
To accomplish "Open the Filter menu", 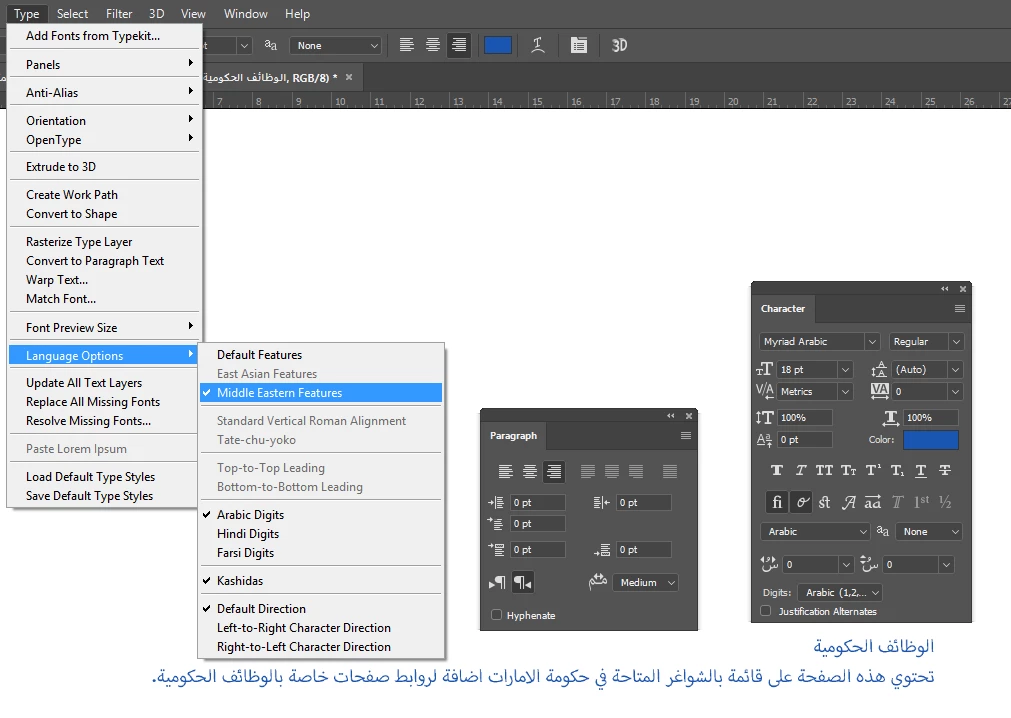I will (119, 14).
